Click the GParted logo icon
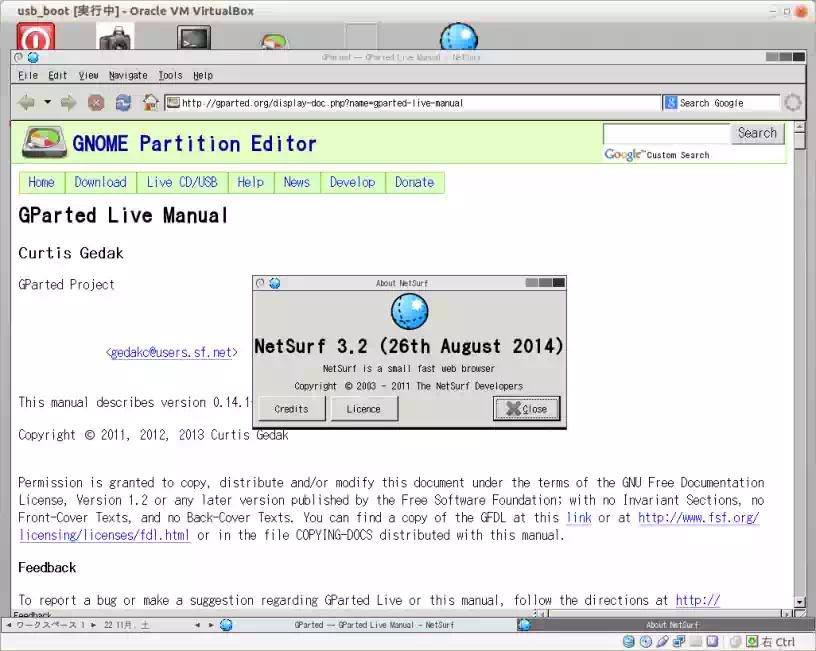Viewport: 816px width, 651px height. coord(44,142)
